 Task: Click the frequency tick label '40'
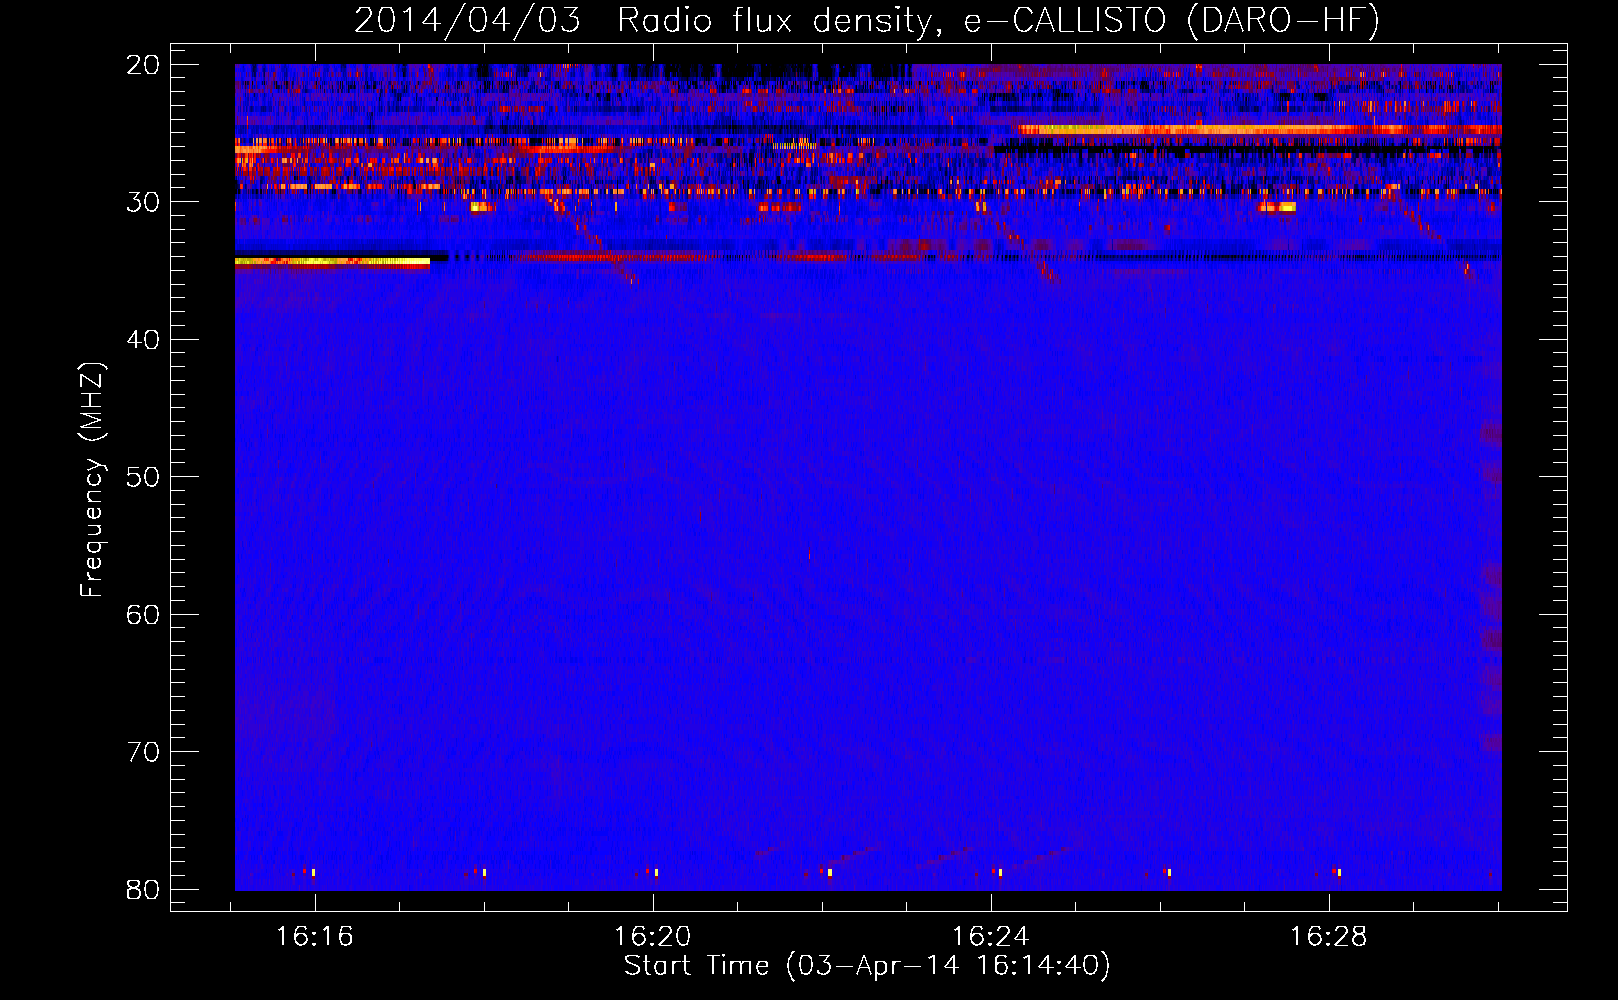point(144,339)
